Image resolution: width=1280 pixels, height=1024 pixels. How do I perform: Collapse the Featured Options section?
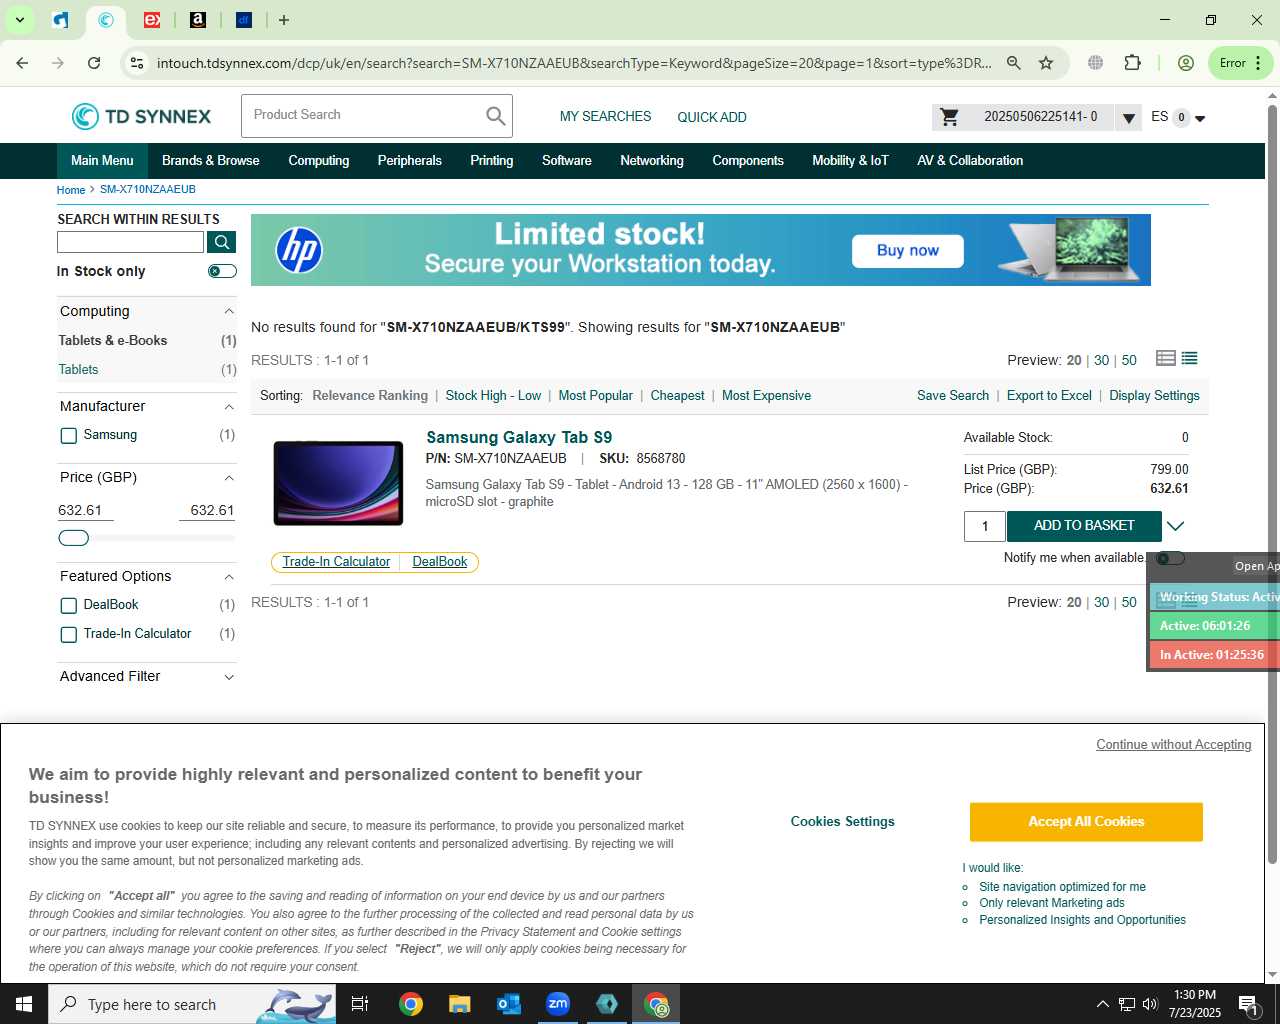[229, 577]
